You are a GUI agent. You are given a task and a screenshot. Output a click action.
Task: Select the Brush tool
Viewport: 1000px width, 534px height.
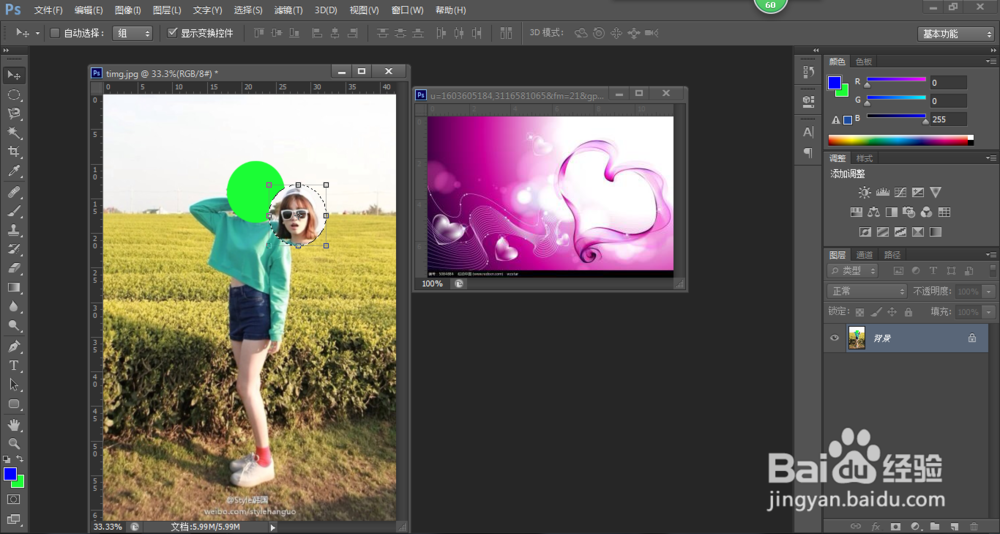tap(13, 211)
